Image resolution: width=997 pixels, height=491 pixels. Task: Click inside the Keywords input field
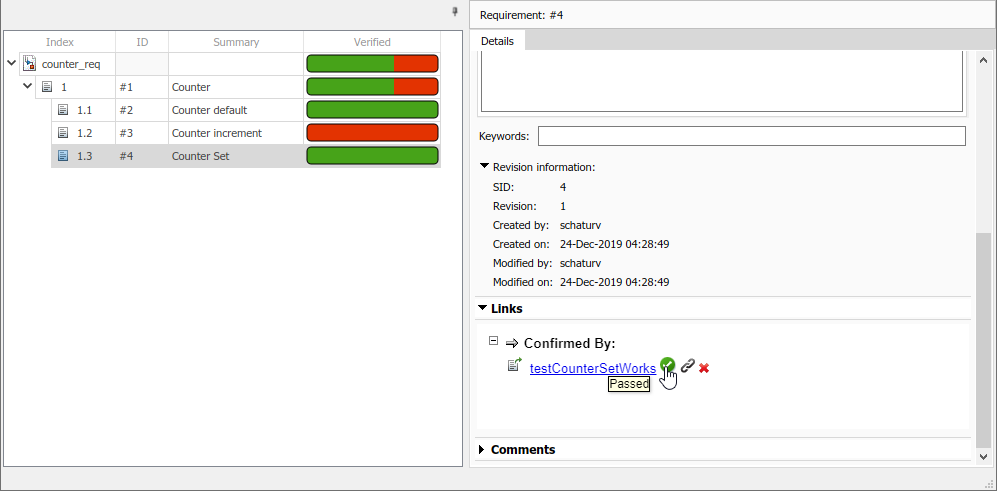click(752, 136)
